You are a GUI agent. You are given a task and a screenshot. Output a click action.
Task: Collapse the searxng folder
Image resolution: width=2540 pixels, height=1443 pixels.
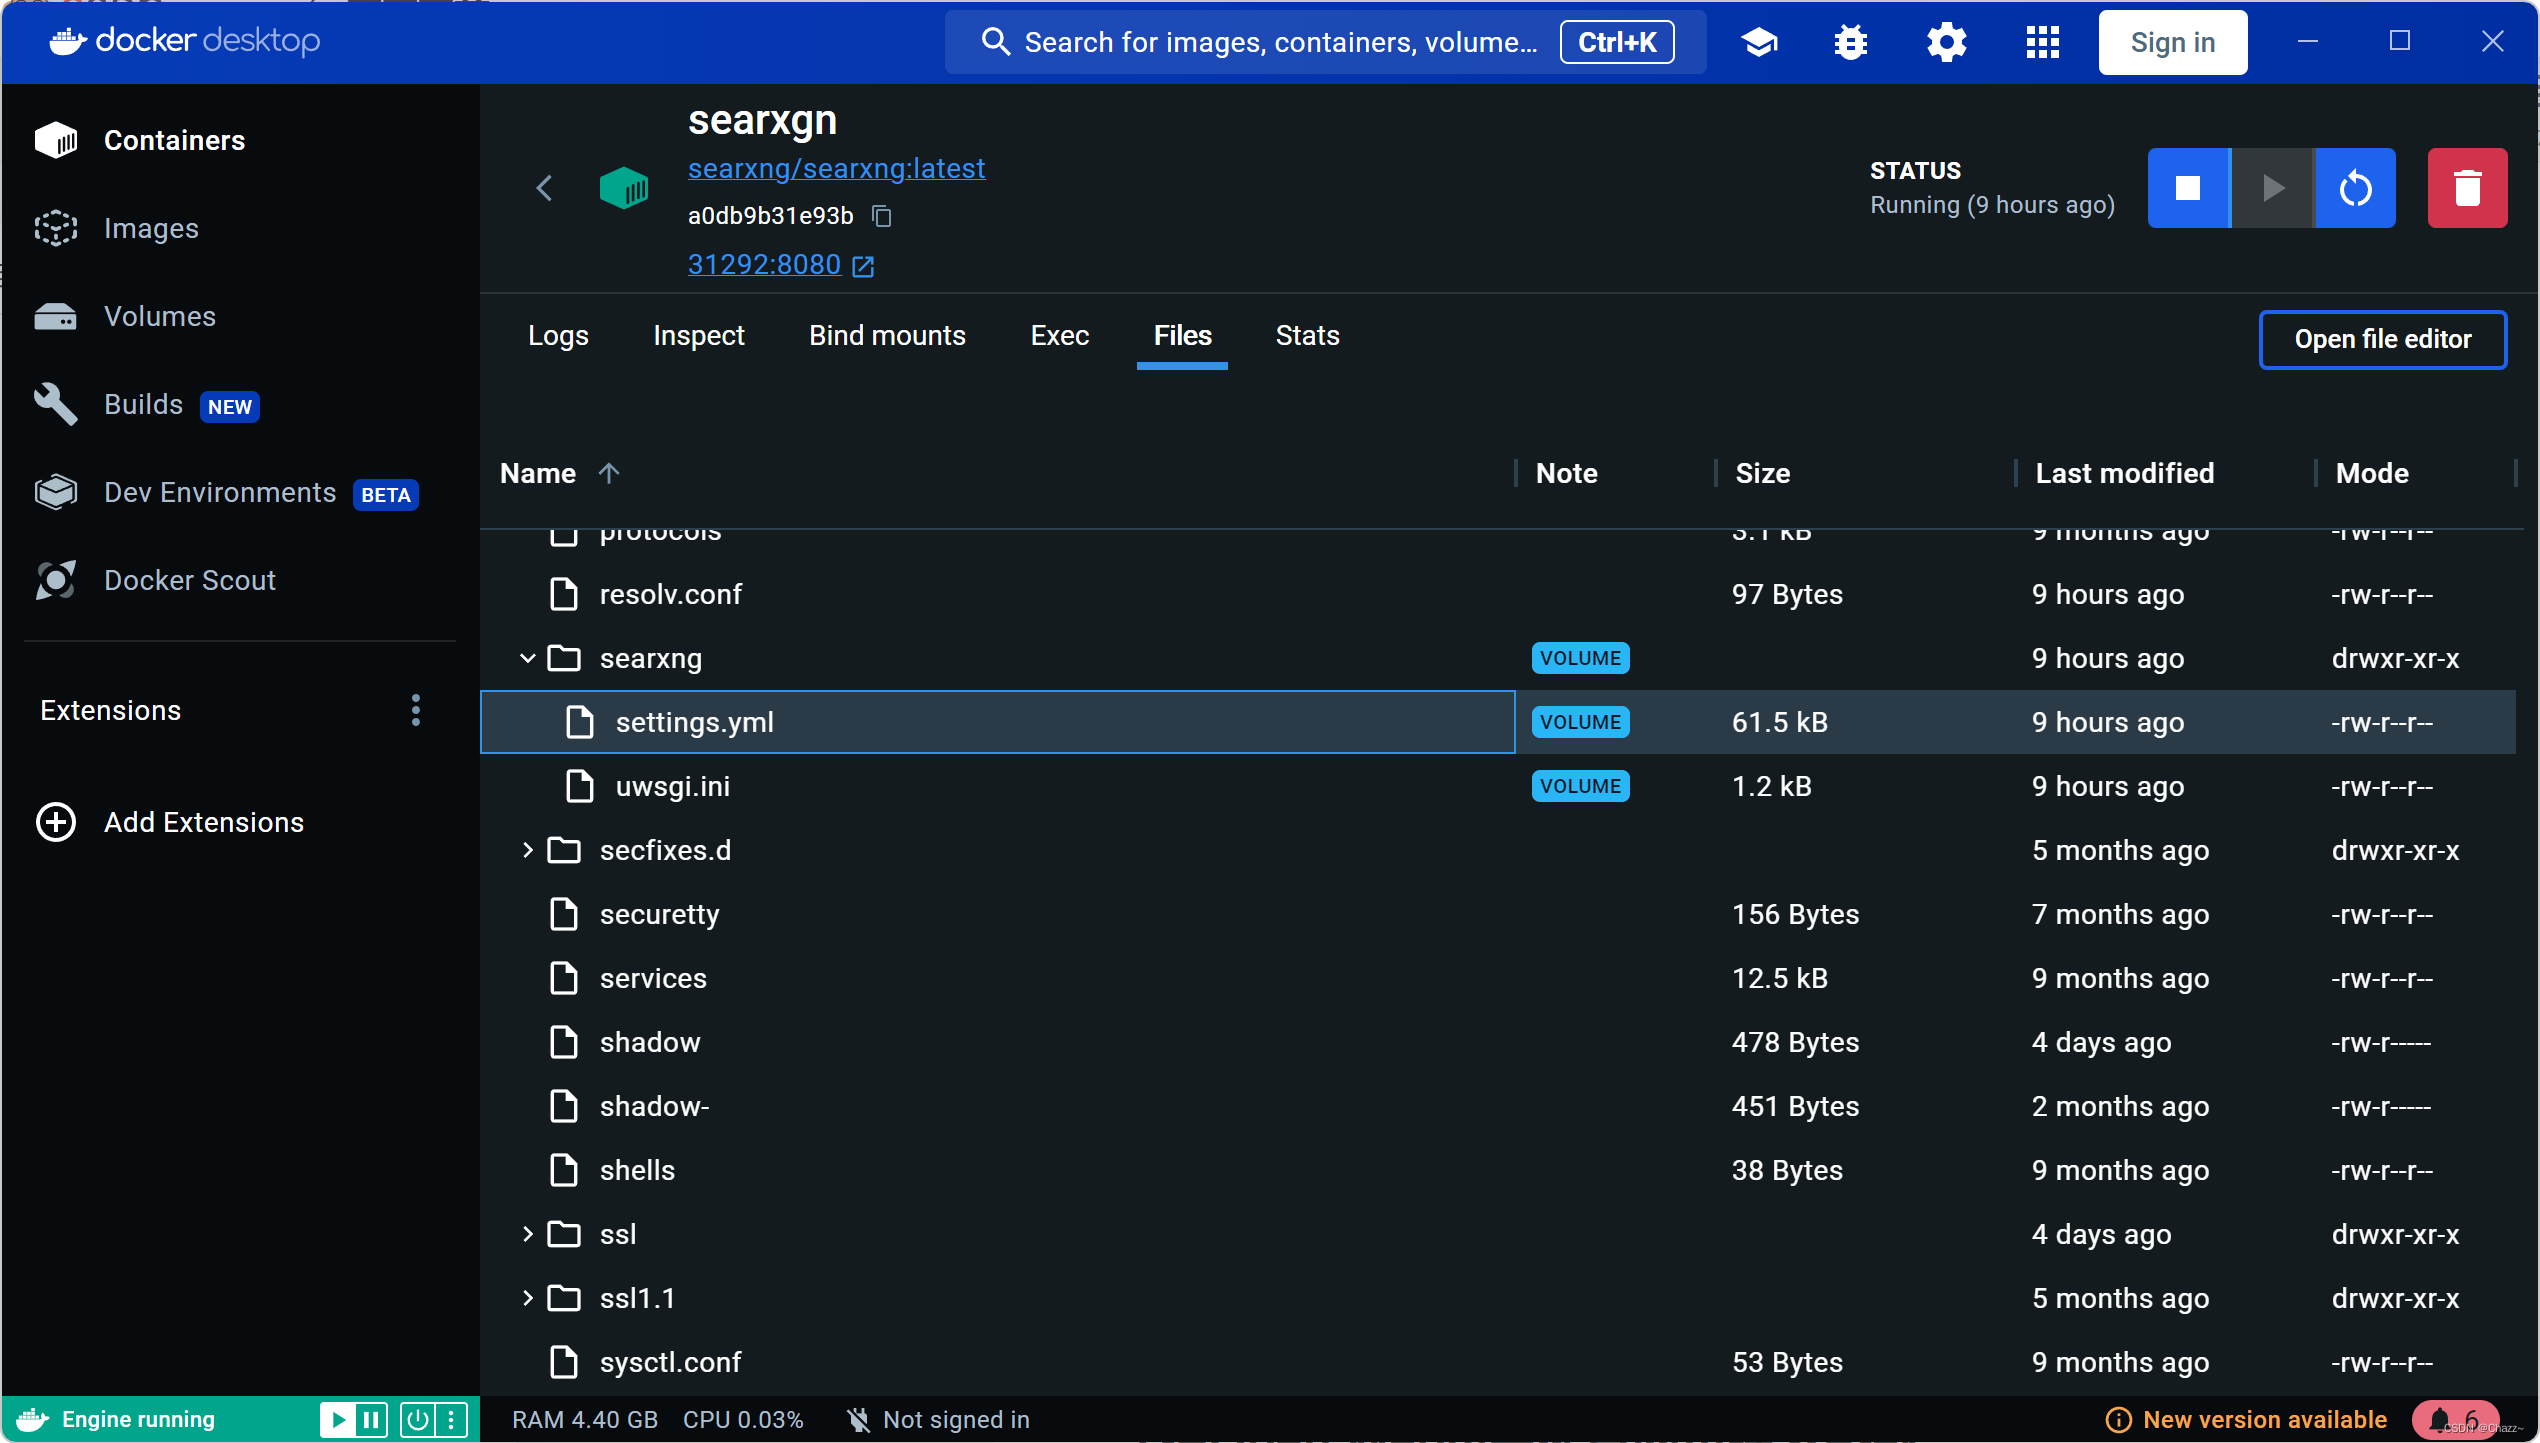point(527,658)
